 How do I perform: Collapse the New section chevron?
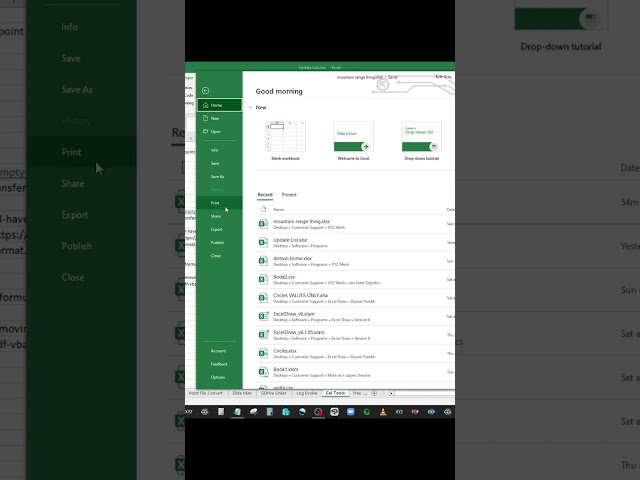[x=250, y=107]
